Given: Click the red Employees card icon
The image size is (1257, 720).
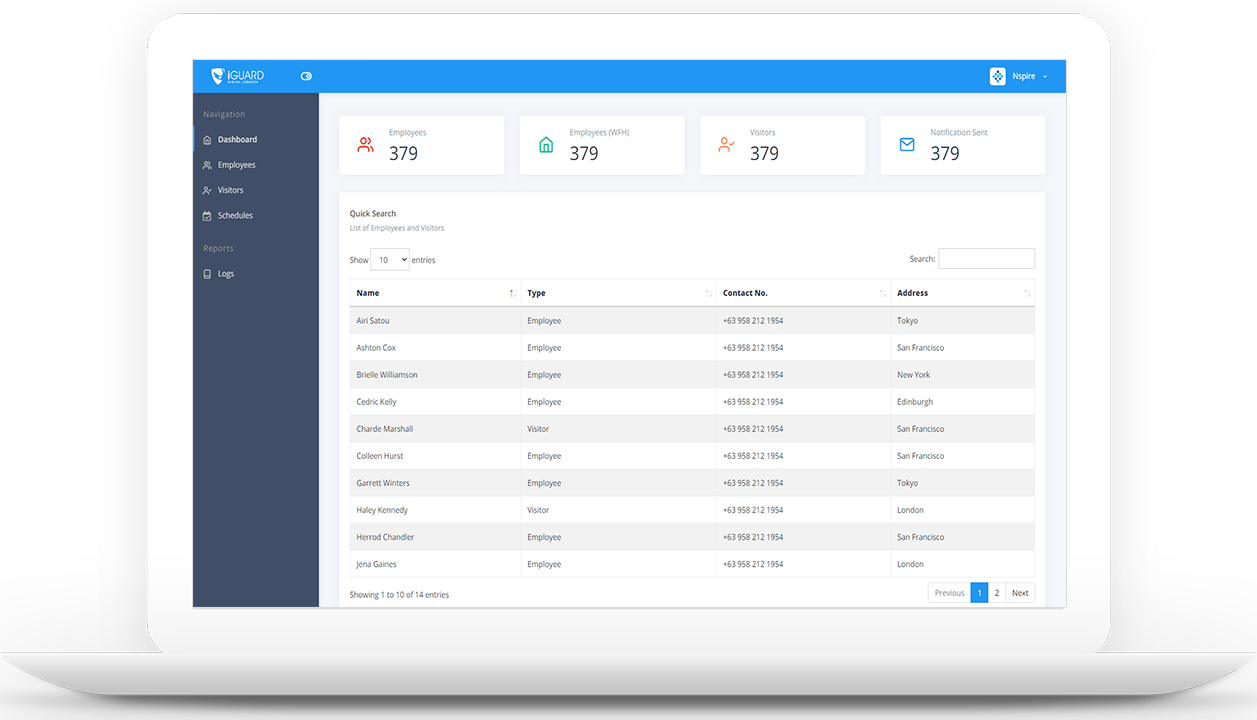Looking at the screenshot, I should pyautogui.click(x=365, y=145).
